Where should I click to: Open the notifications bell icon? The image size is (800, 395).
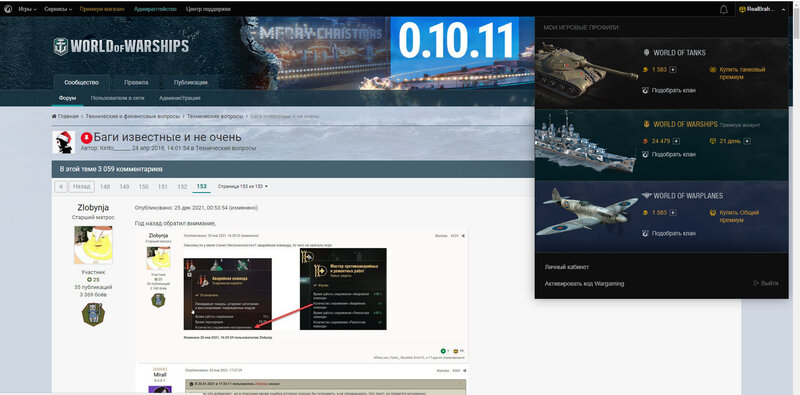tap(723, 9)
